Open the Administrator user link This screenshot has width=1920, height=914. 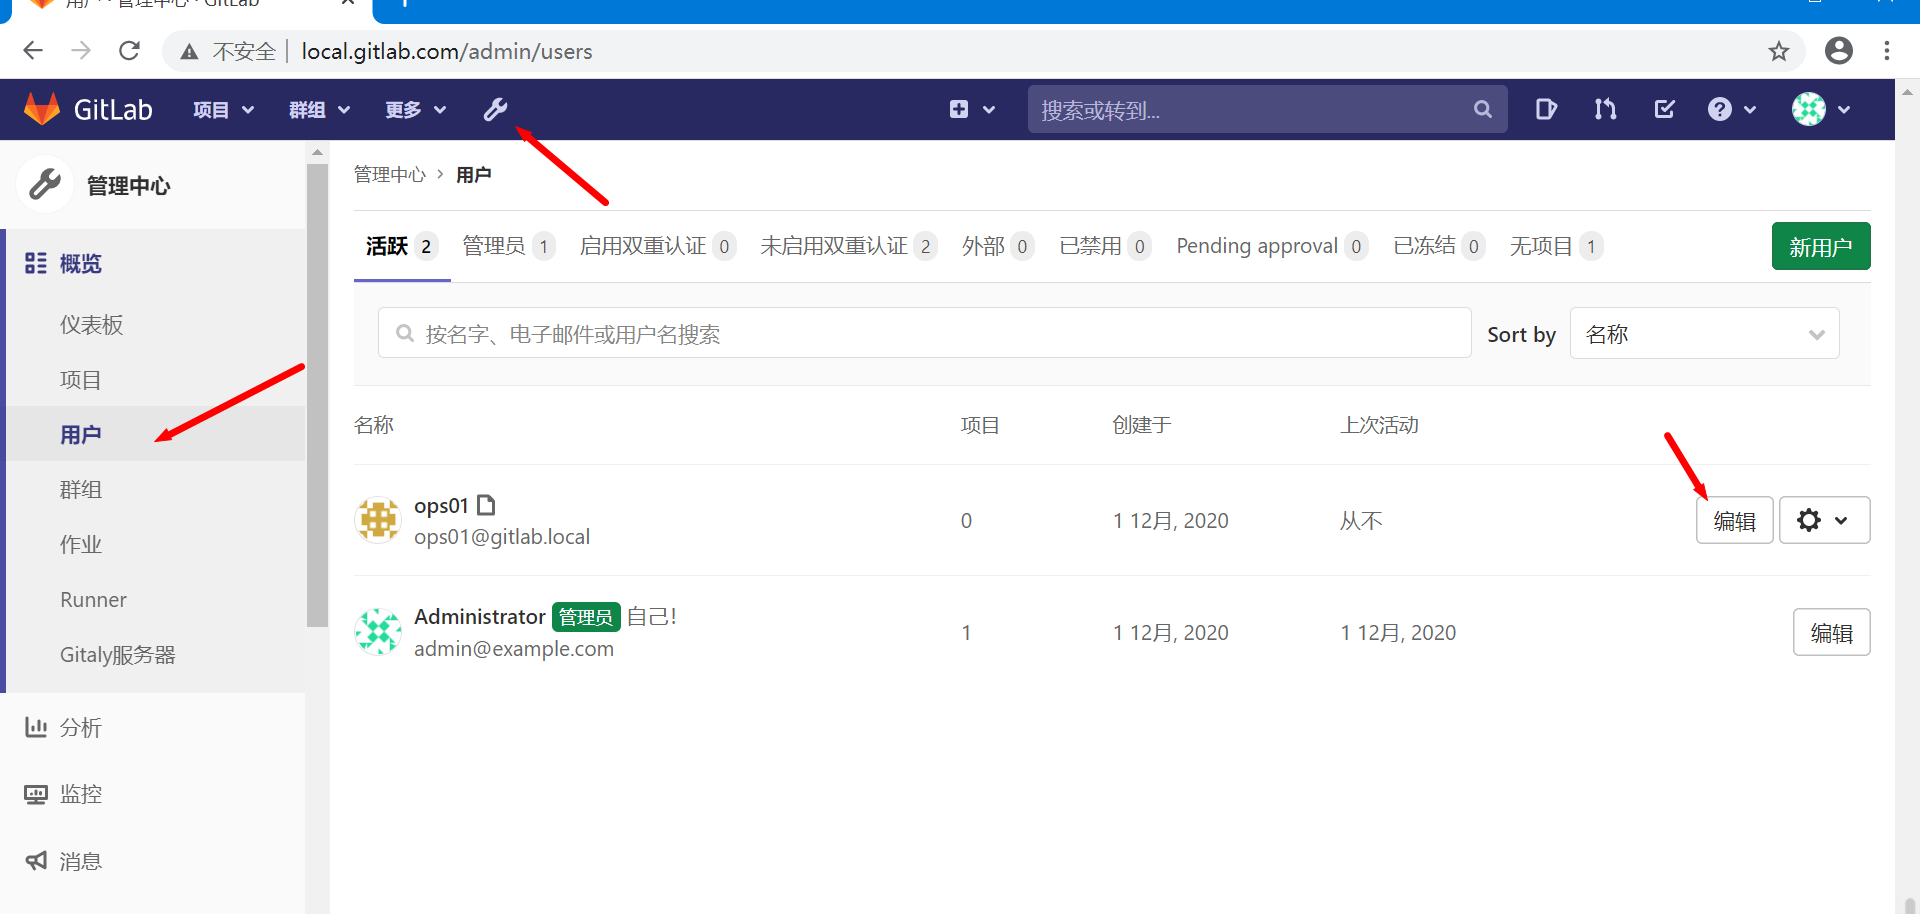480,617
